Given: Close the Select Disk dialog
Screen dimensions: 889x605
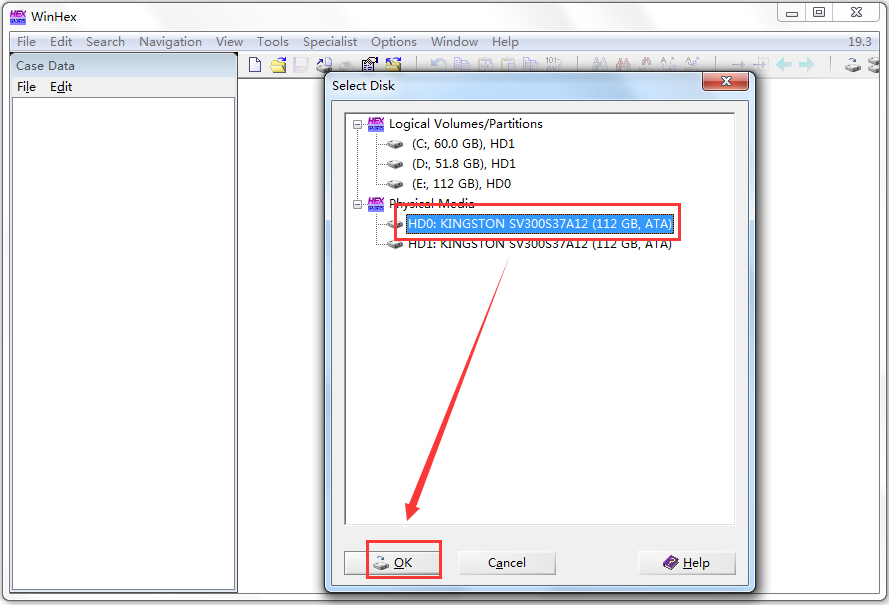Looking at the screenshot, I should pos(726,81).
